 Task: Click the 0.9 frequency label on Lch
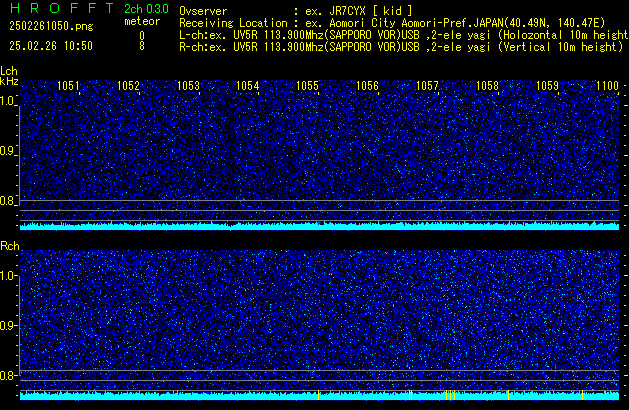(x=7, y=151)
